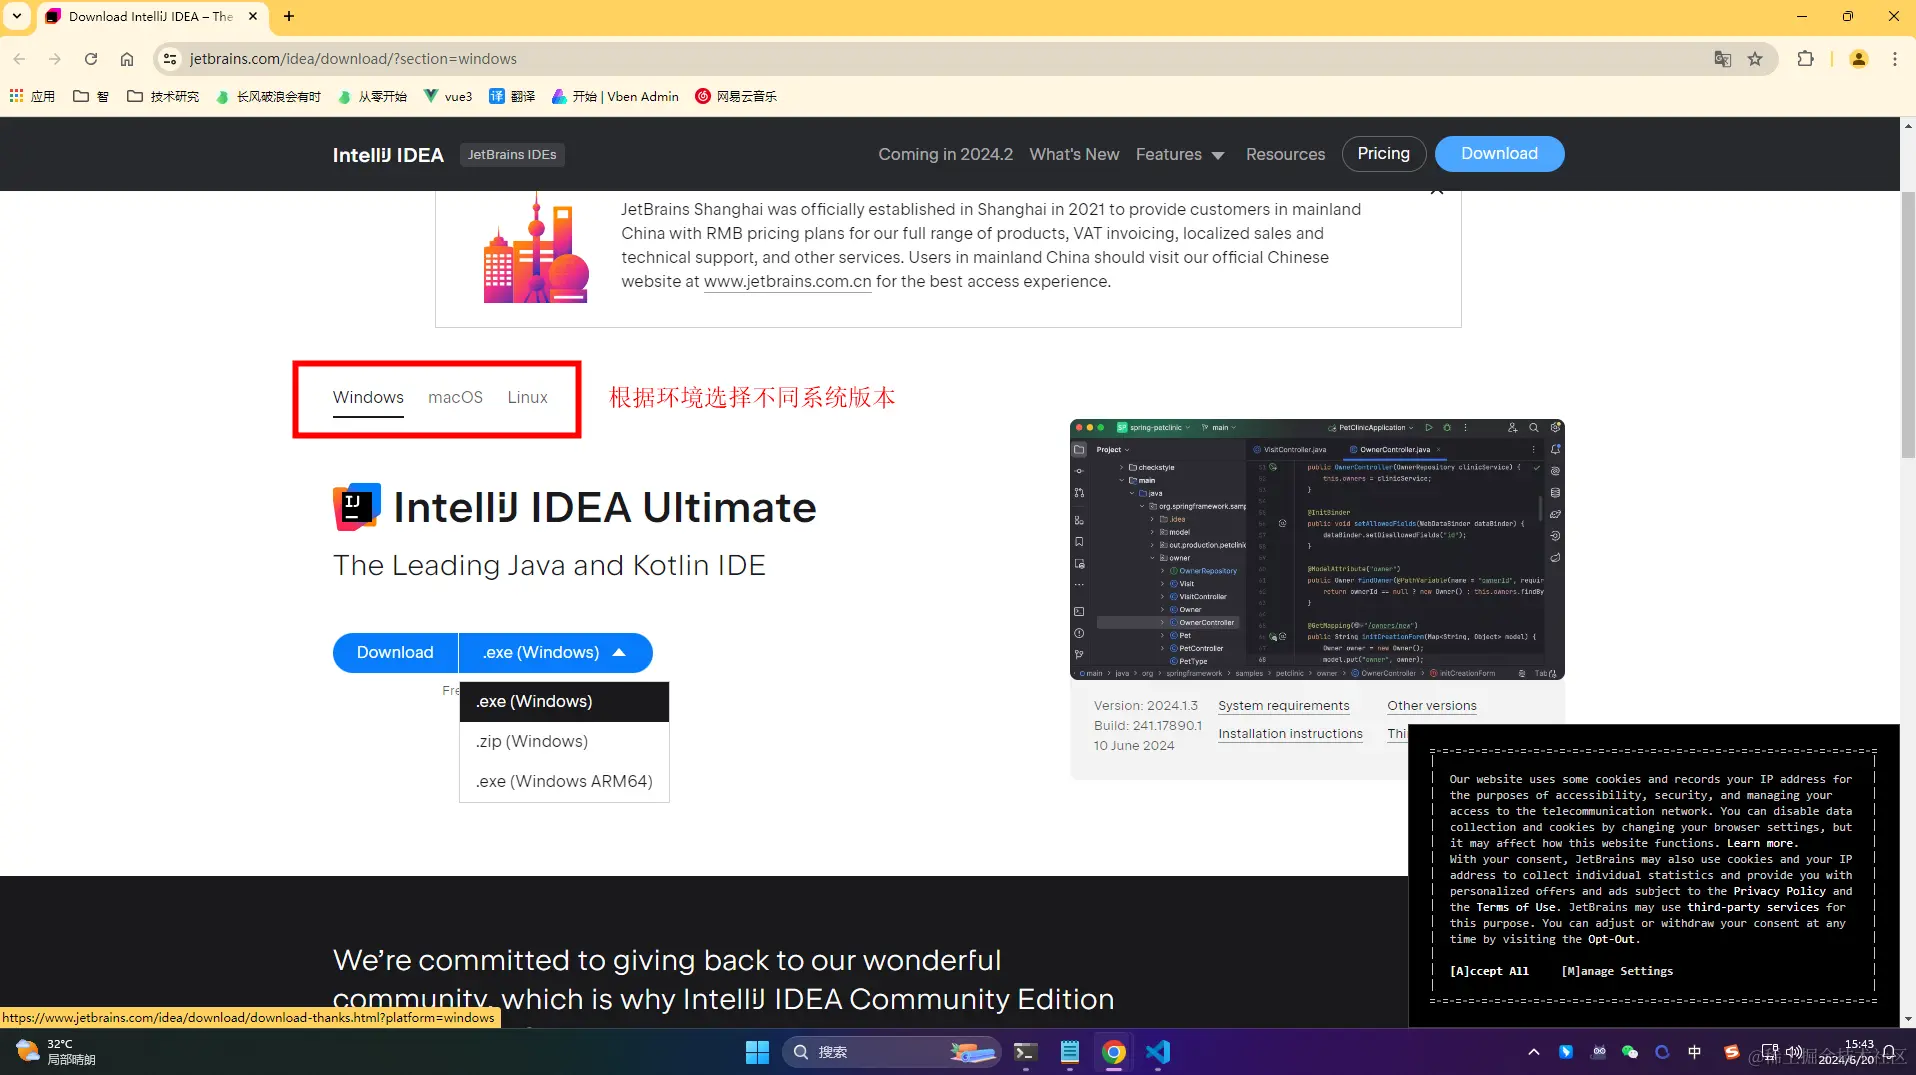Open the What's New nav item
Viewport: 1916px width, 1075px height.
[x=1074, y=154]
